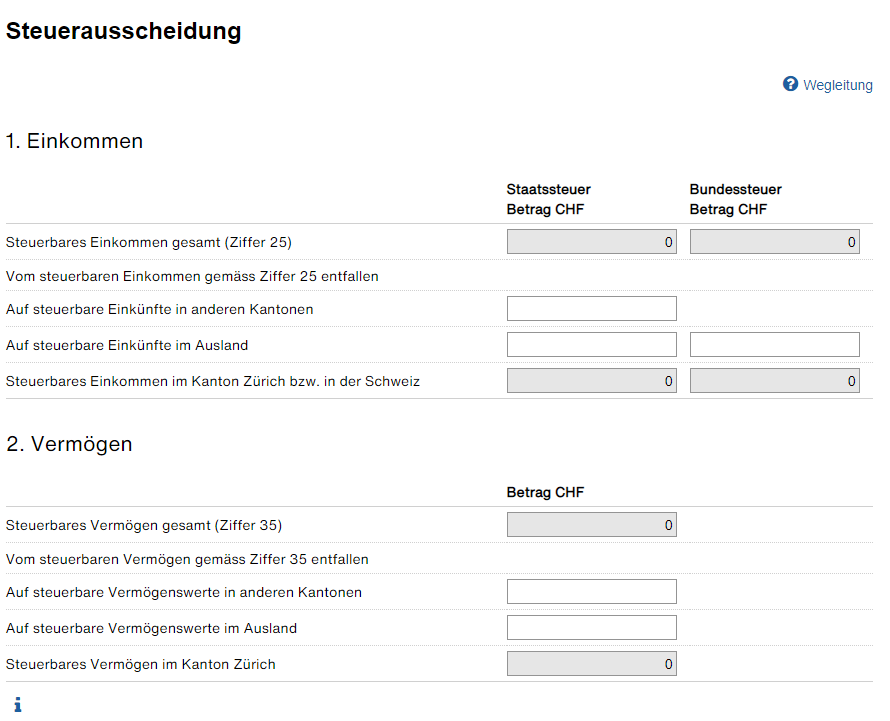The height and width of the screenshot is (721, 890).
Task: Click the blue info icon below the Vermögen table
Action: (x=18, y=705)
